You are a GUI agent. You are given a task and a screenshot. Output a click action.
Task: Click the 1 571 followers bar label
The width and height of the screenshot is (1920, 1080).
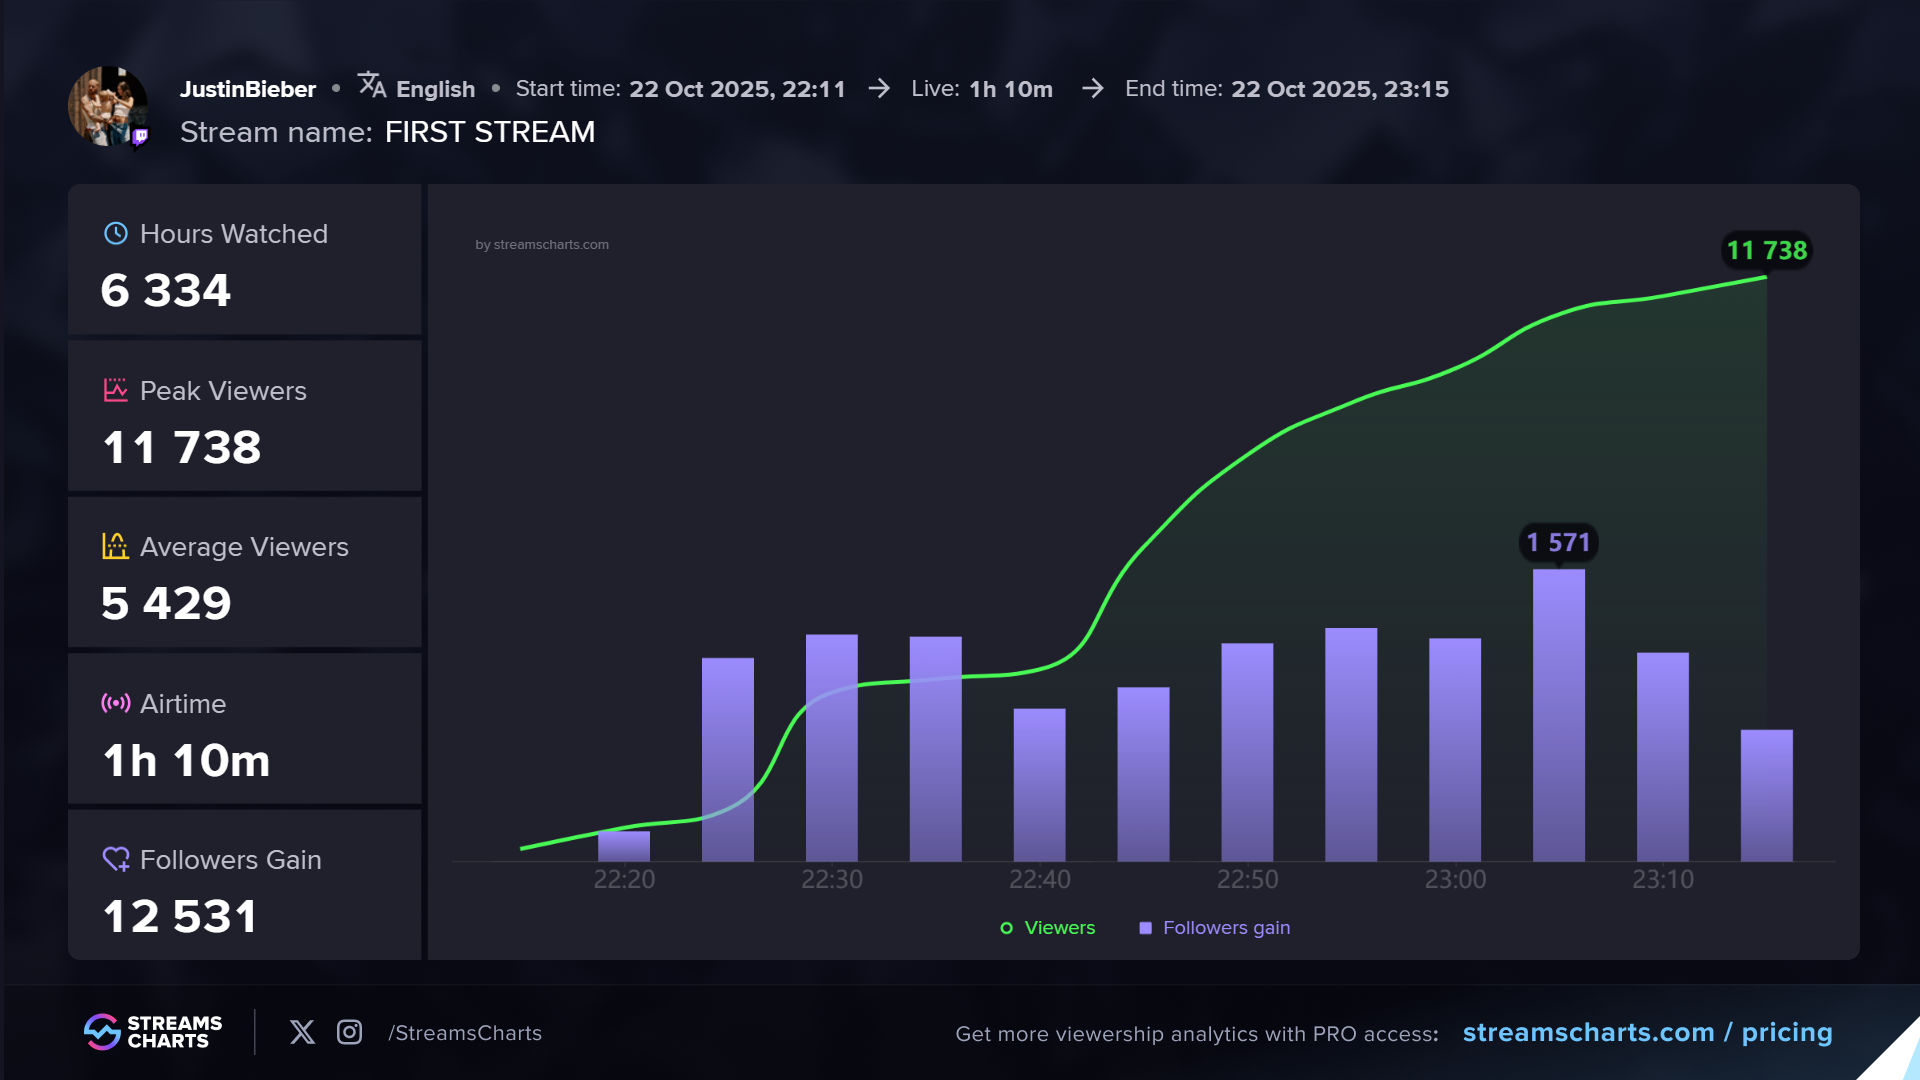(1558, 542)
